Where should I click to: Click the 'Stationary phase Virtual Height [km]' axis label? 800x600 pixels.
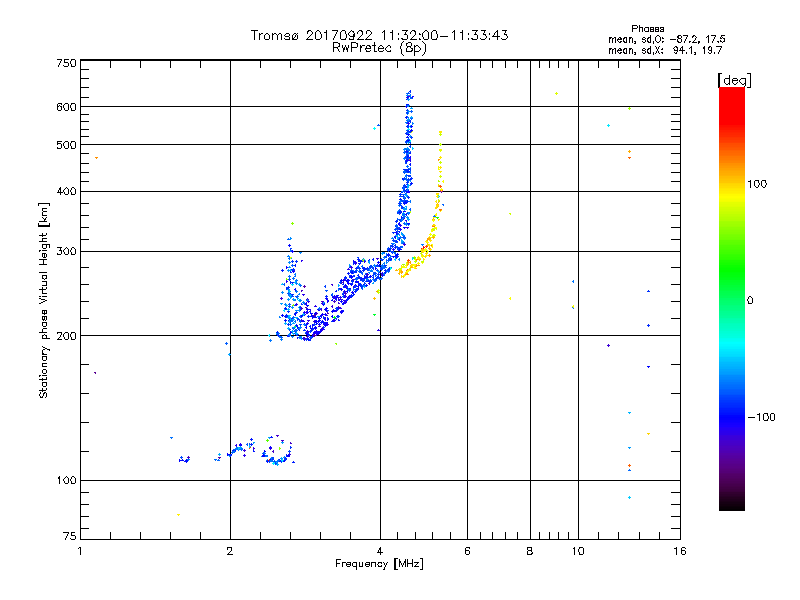pyautogui.click(x=43, y=301)
